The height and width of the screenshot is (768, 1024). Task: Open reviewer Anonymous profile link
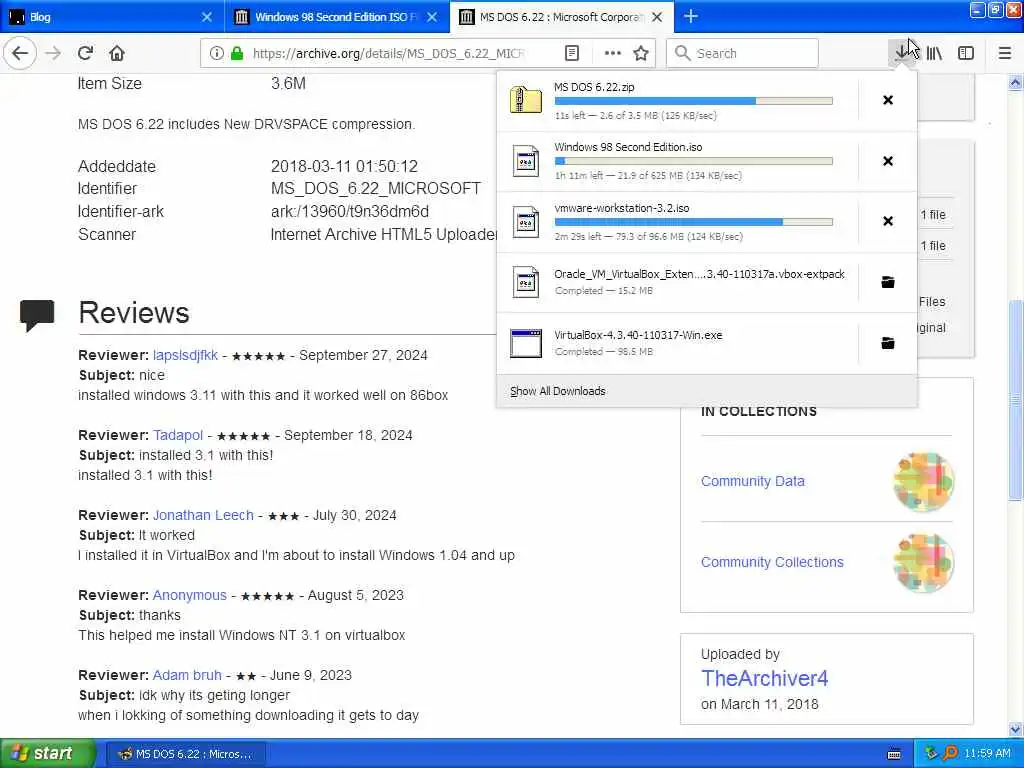pyautogui.click(x=189, y=595)
